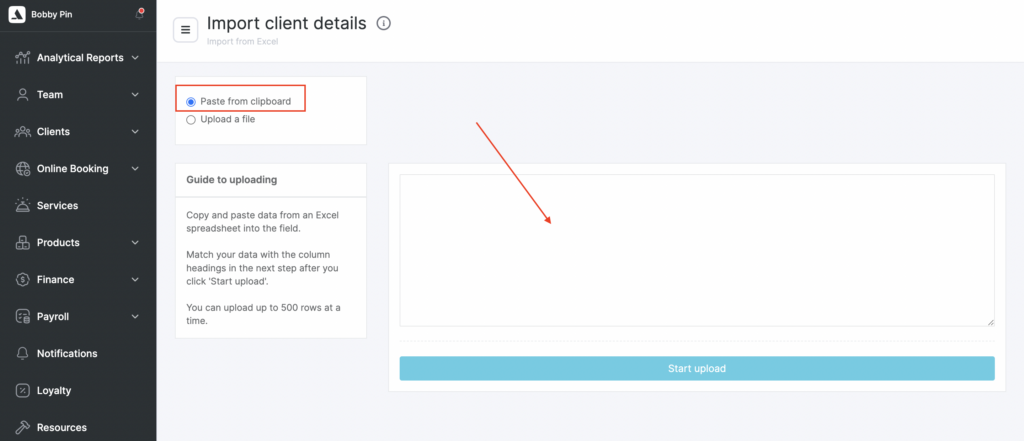Select the Upload a file option
Screen dimensions: 1024x441
[191, 120]
